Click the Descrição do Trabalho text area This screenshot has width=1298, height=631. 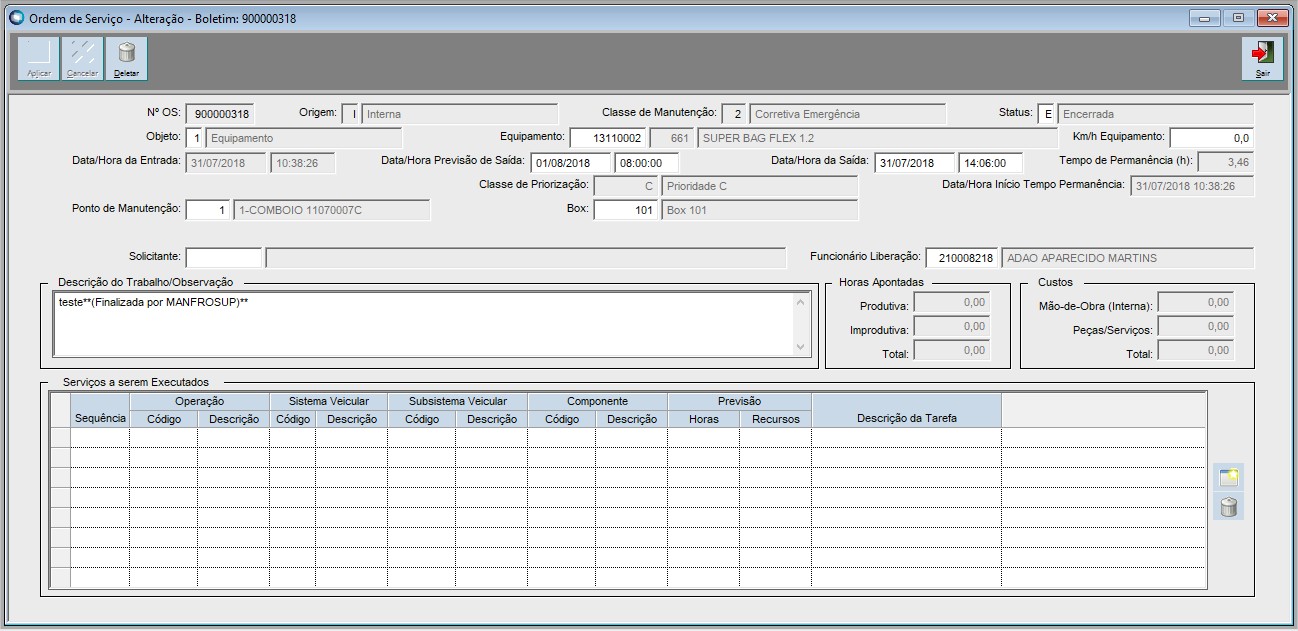point(424,324)
